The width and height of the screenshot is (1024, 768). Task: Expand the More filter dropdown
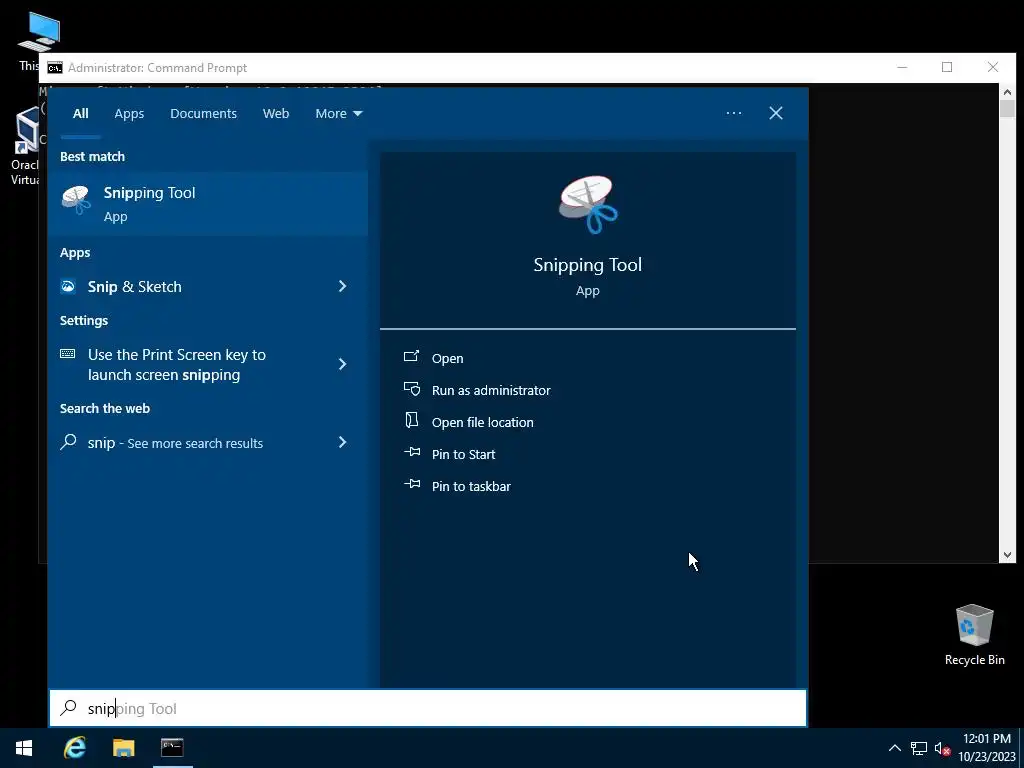coord(338,114)
